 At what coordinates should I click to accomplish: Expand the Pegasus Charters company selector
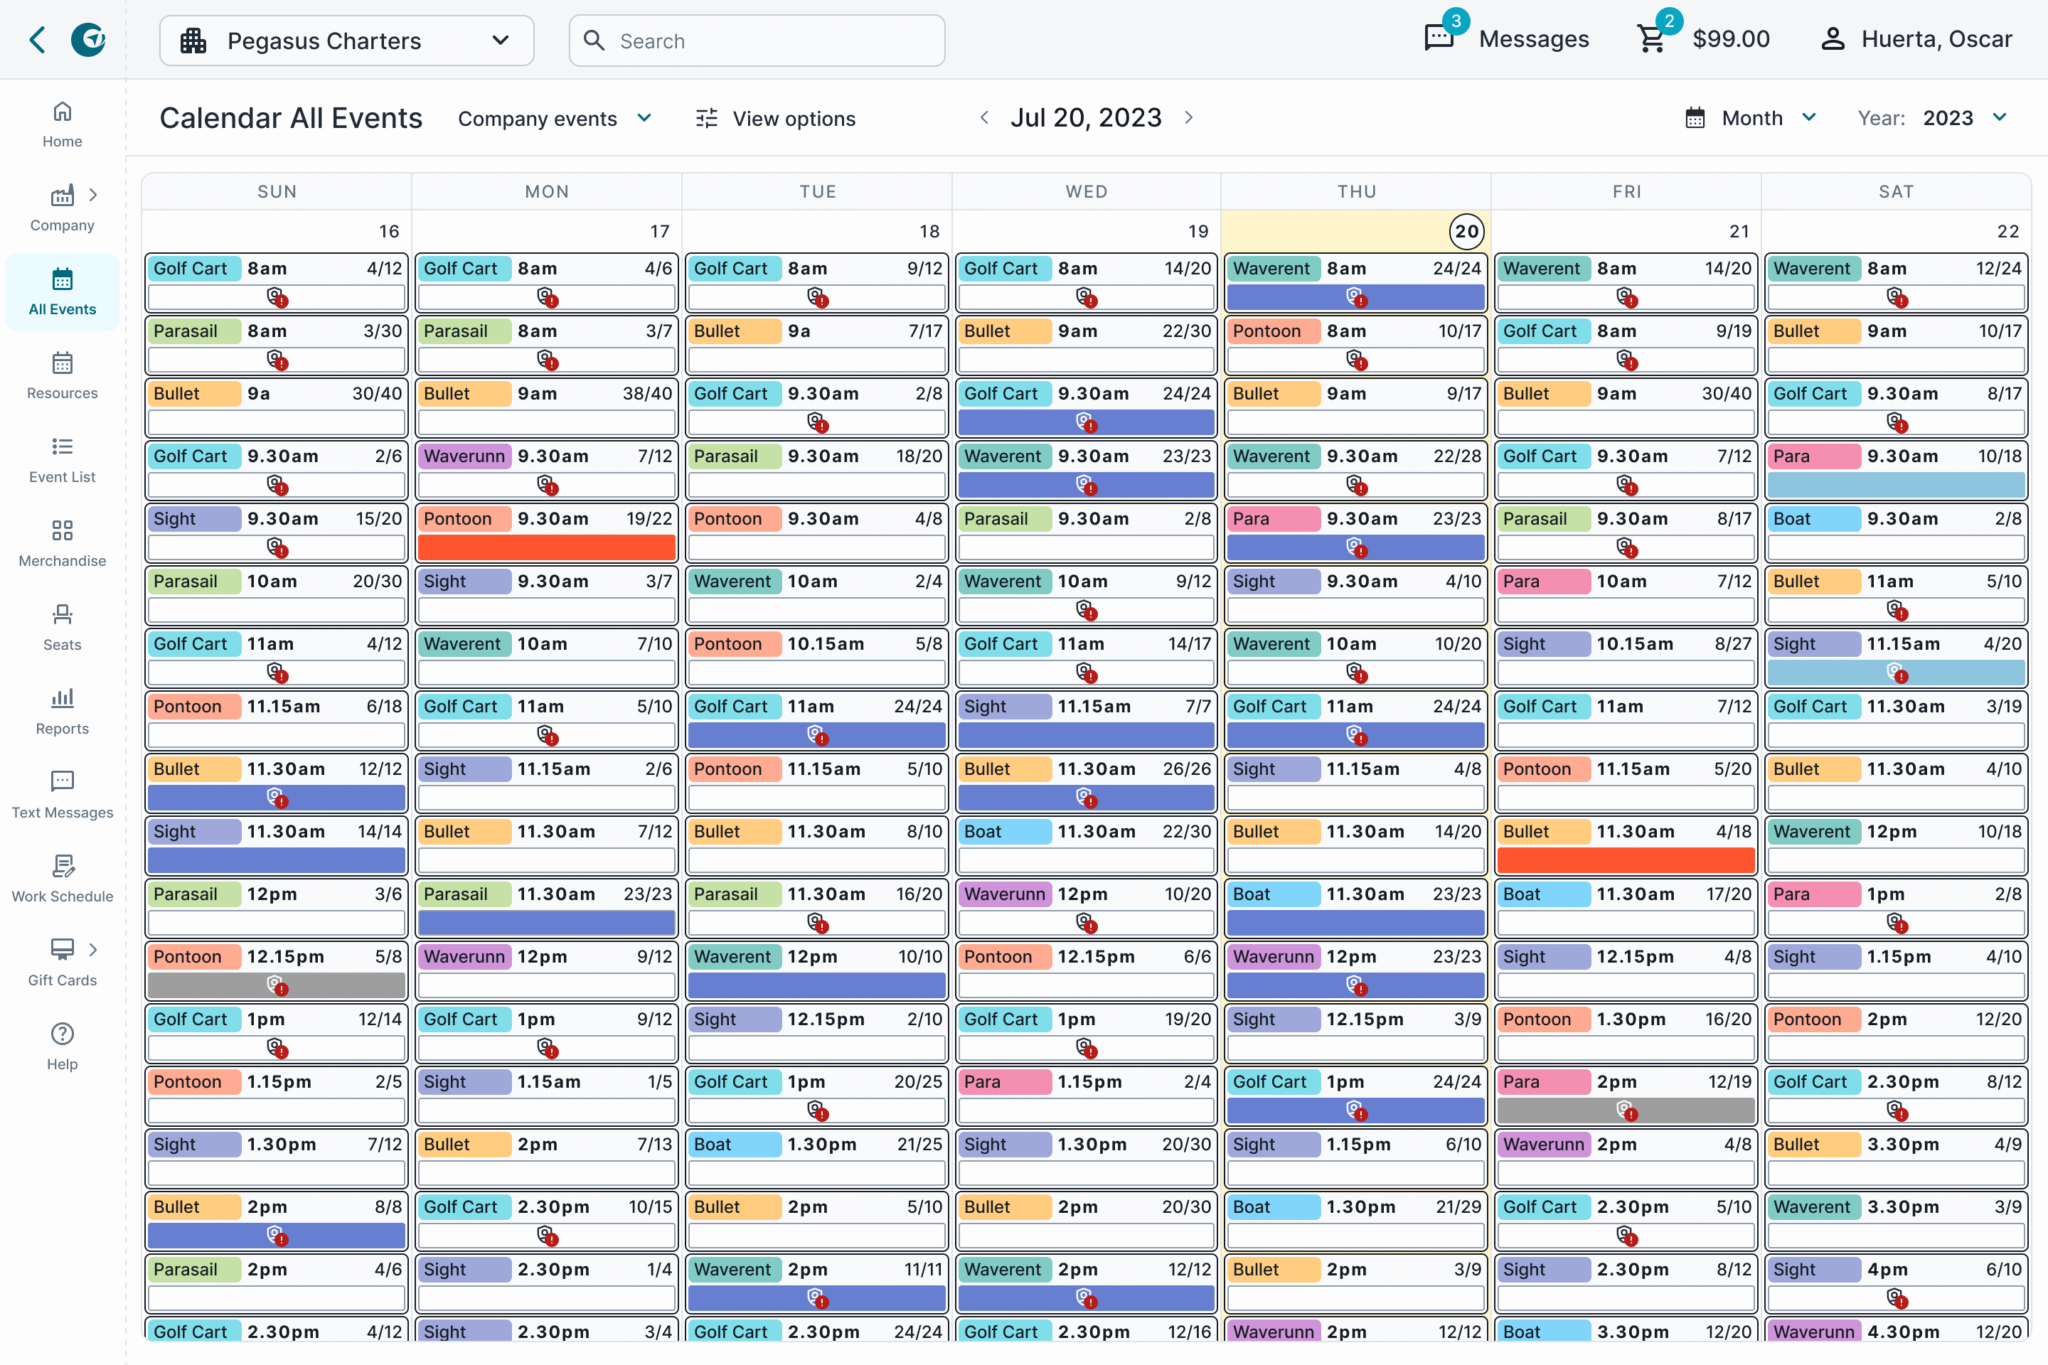[346, 40]
